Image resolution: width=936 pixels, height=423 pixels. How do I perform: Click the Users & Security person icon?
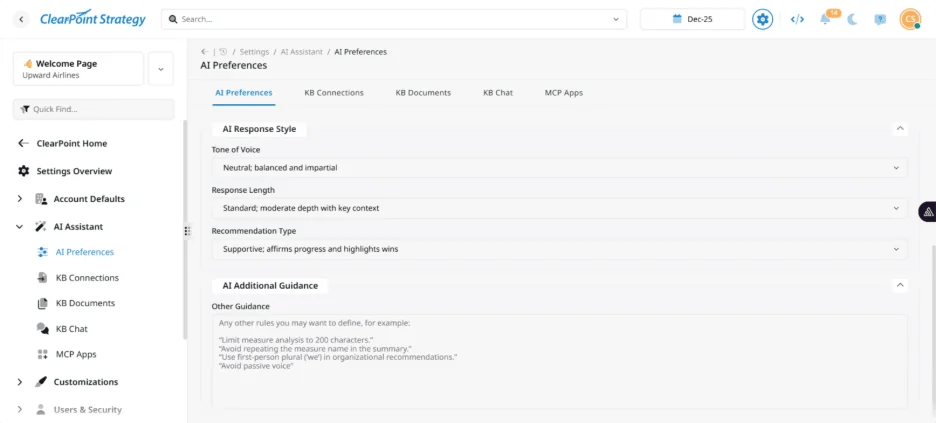coord(41,409)
